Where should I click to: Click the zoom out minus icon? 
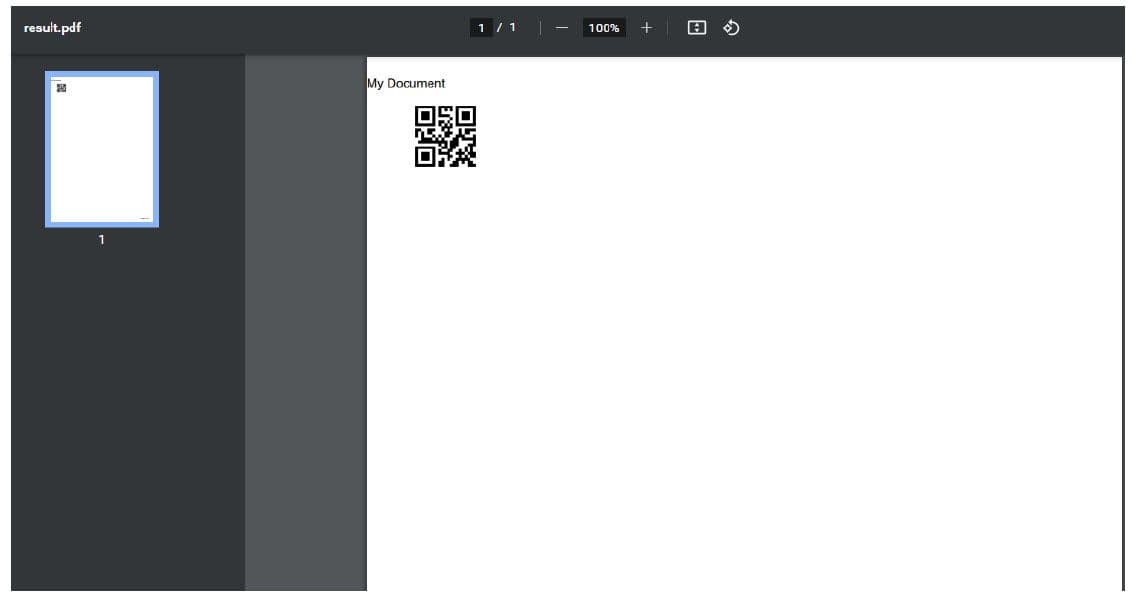[562, 28]
